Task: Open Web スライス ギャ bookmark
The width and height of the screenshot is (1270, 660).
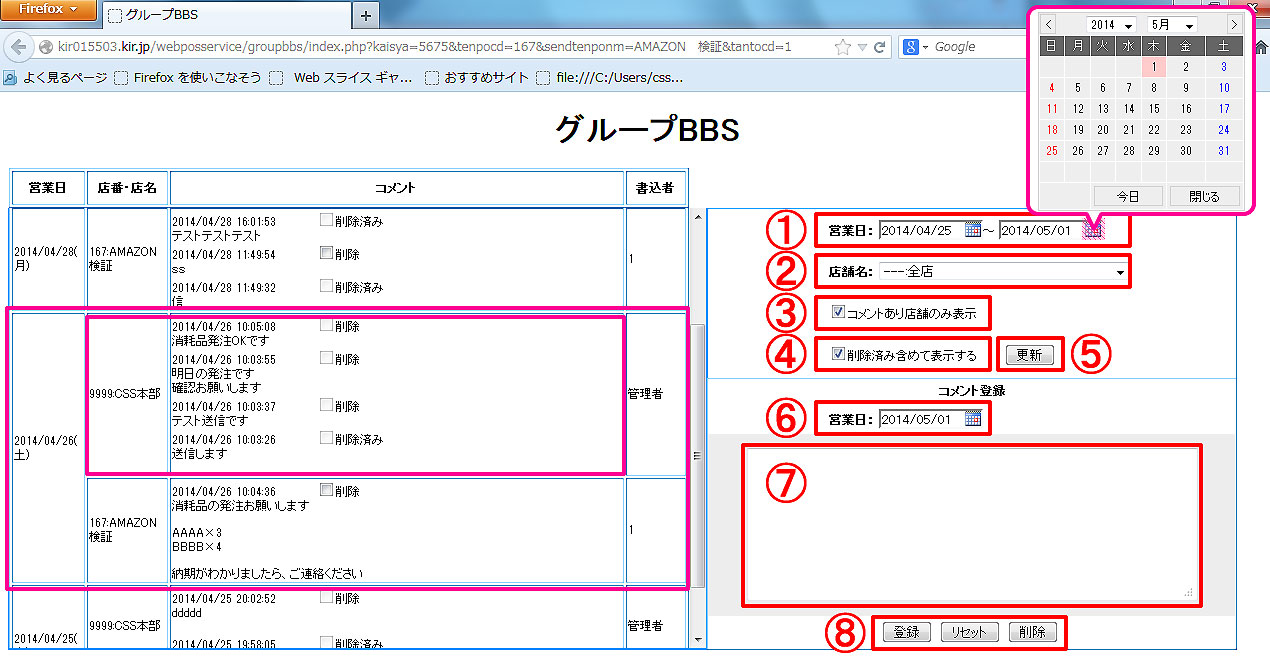Action: point(342,77)
